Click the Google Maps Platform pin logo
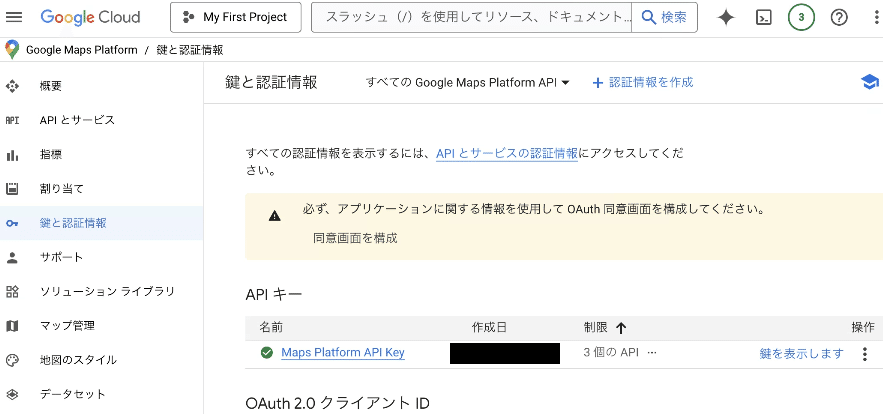 coord(12,50)
